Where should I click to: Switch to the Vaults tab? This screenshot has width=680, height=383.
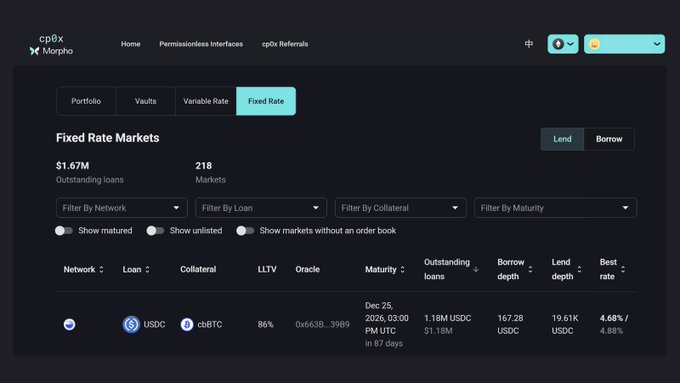coord(145,101)
